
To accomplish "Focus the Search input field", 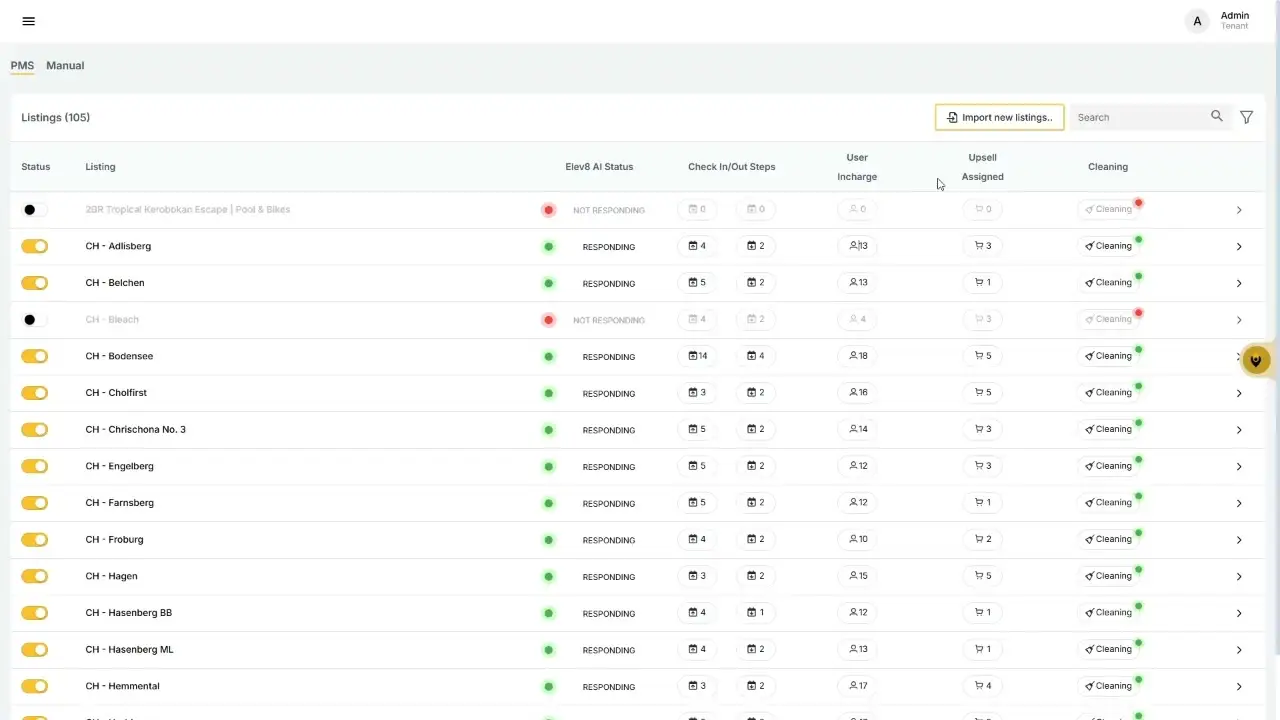I will (x=1140, y=117).
